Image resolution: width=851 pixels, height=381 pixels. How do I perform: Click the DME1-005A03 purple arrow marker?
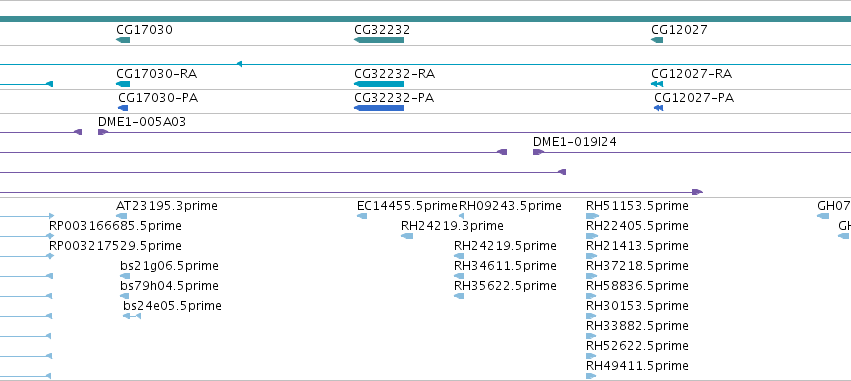tap(103, 132)
